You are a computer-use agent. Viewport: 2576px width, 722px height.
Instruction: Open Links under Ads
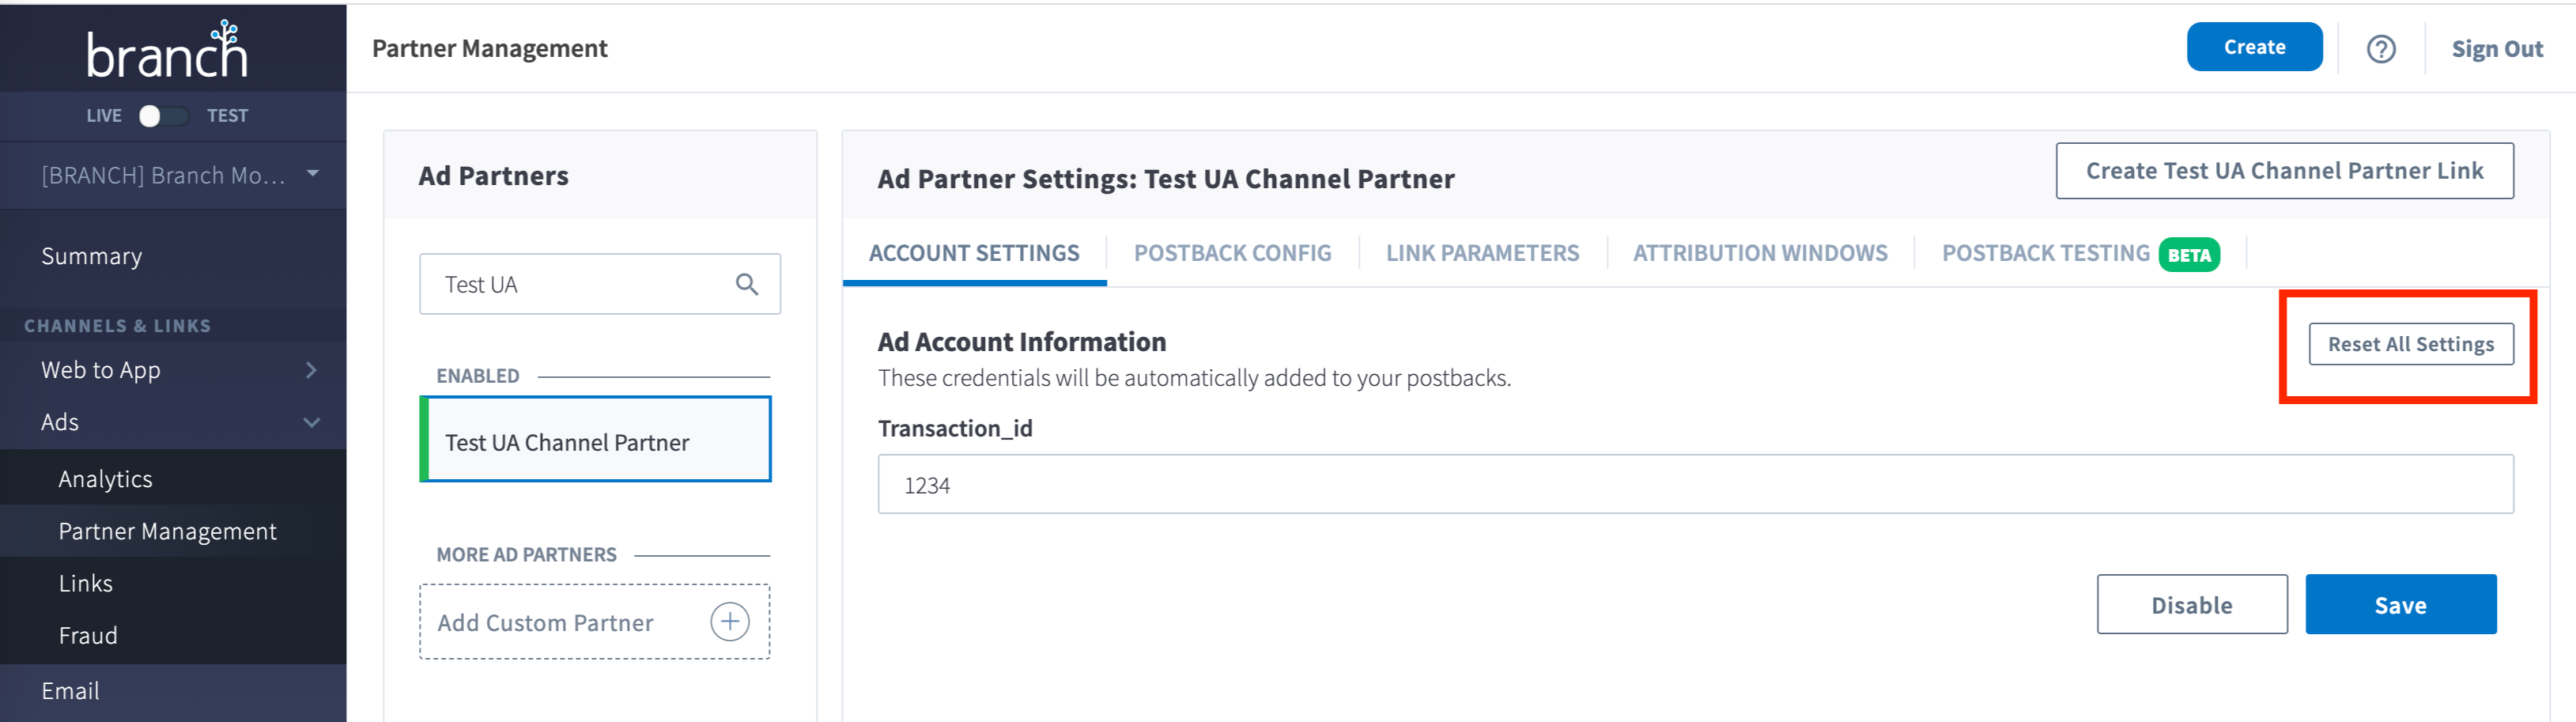tap(86, 583)
